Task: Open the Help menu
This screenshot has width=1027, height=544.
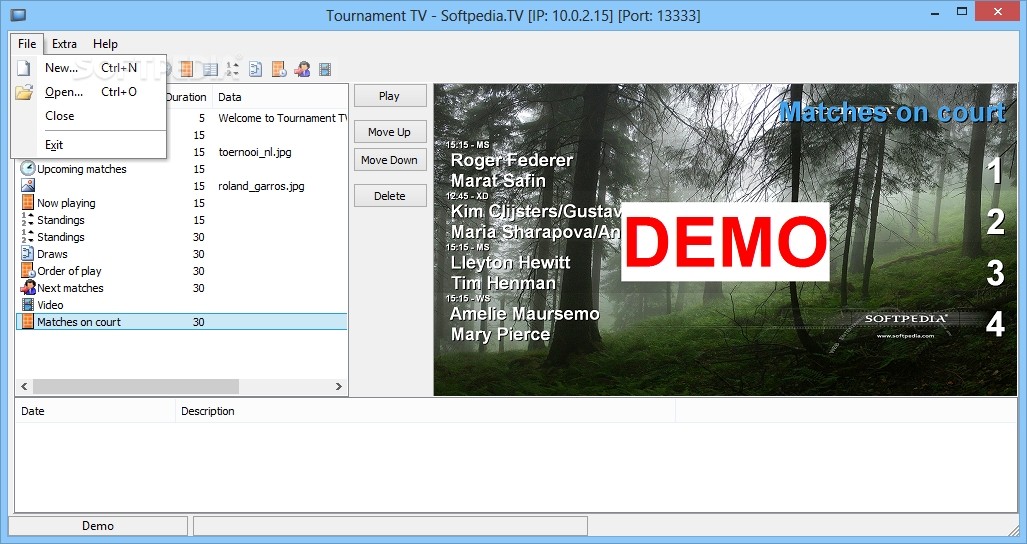Action: point(105,44)
